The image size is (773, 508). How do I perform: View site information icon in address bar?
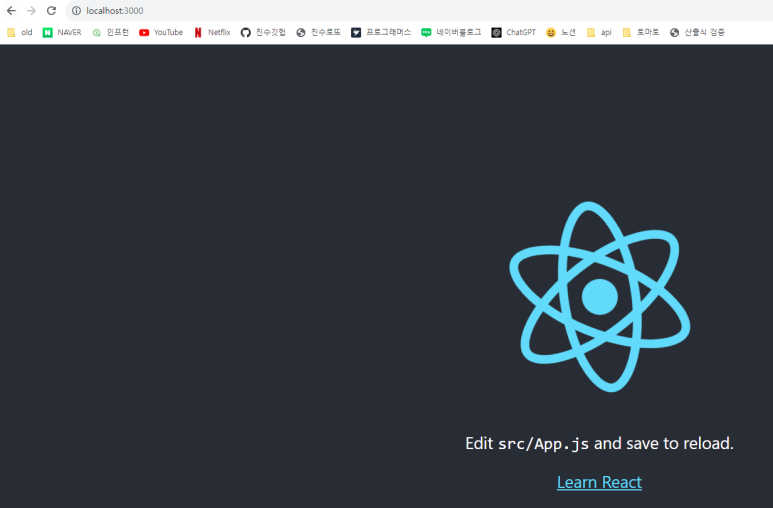76,10
